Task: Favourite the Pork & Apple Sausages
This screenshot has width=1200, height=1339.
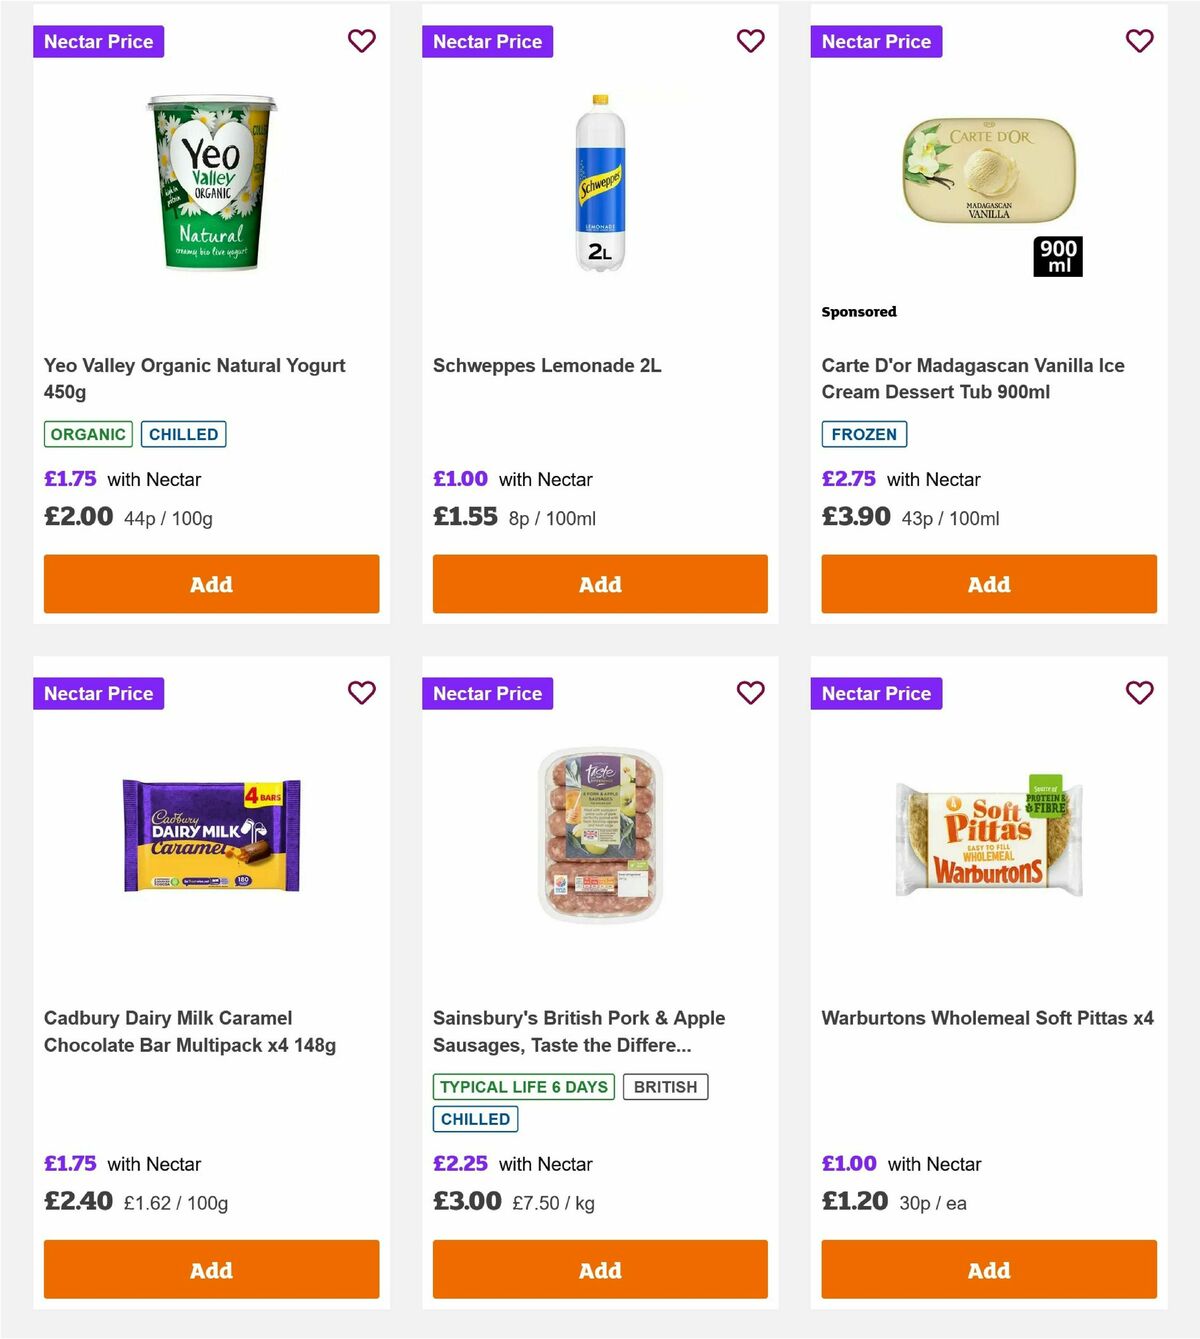Action: (750, 692)
